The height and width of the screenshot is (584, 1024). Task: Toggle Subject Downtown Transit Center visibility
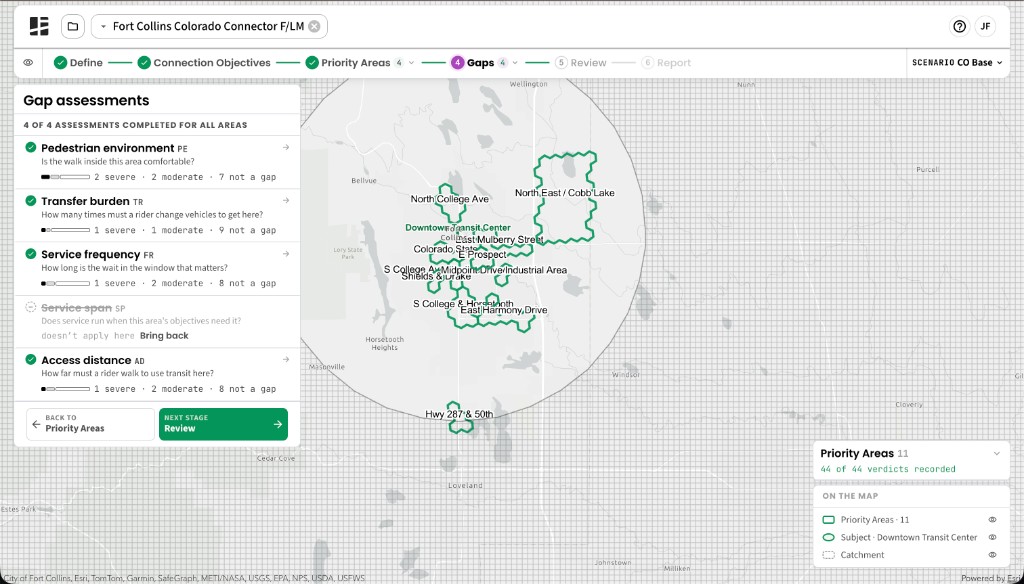point(992,538)
